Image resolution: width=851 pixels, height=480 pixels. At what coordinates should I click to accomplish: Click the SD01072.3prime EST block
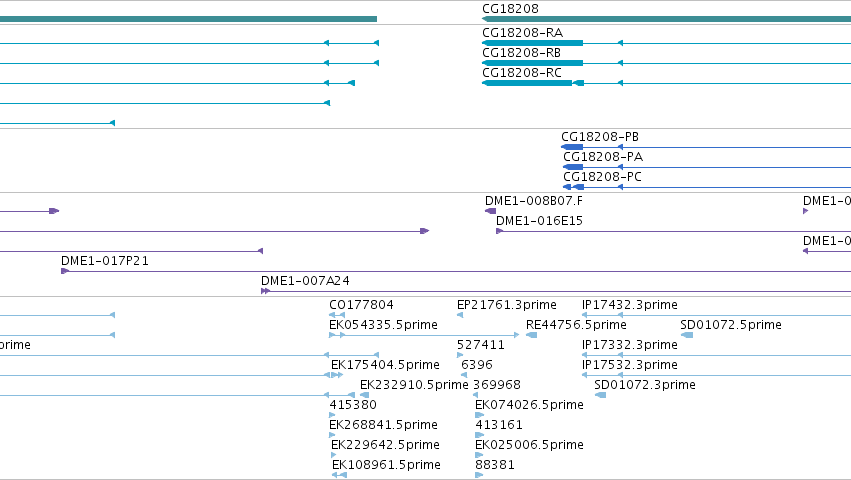click(600, 395)
